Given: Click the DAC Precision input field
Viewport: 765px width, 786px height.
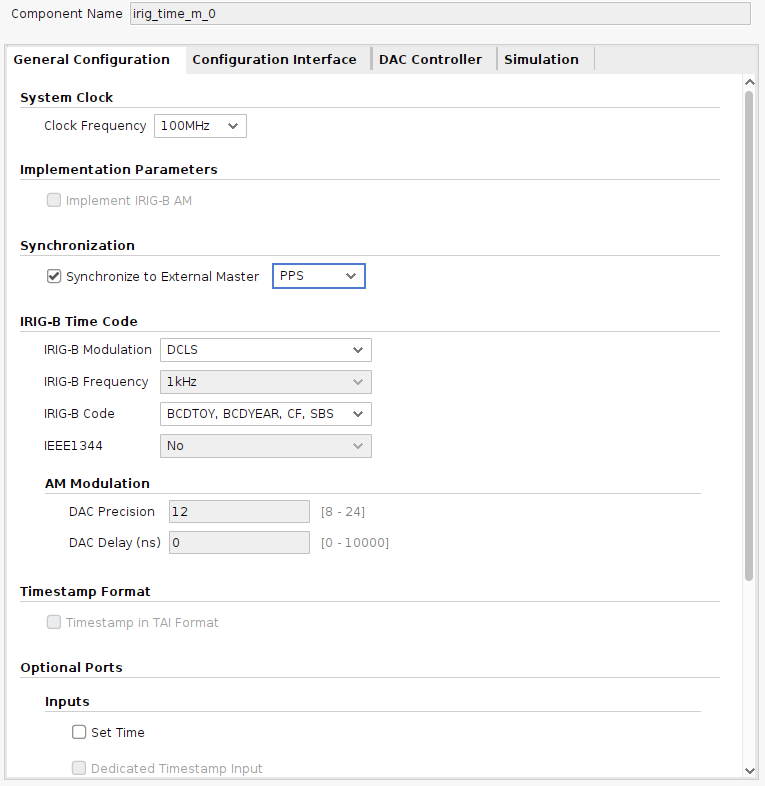Looking at the screenshot, I should coord(239,512).
